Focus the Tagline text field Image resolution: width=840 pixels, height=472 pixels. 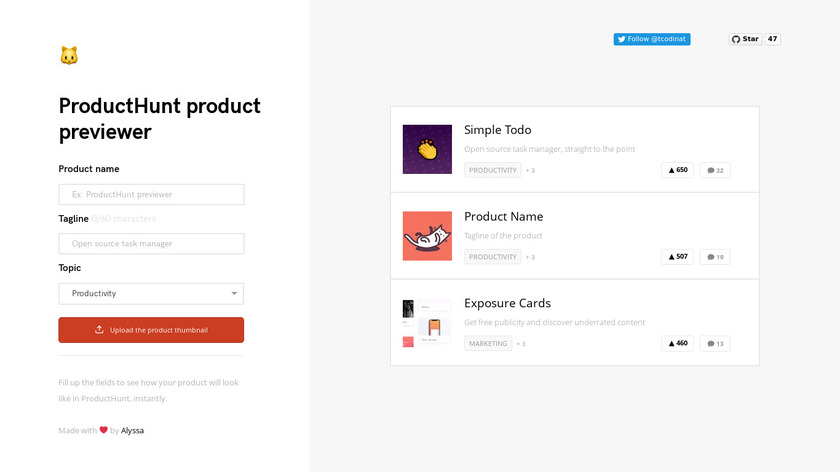click(151, 243)
